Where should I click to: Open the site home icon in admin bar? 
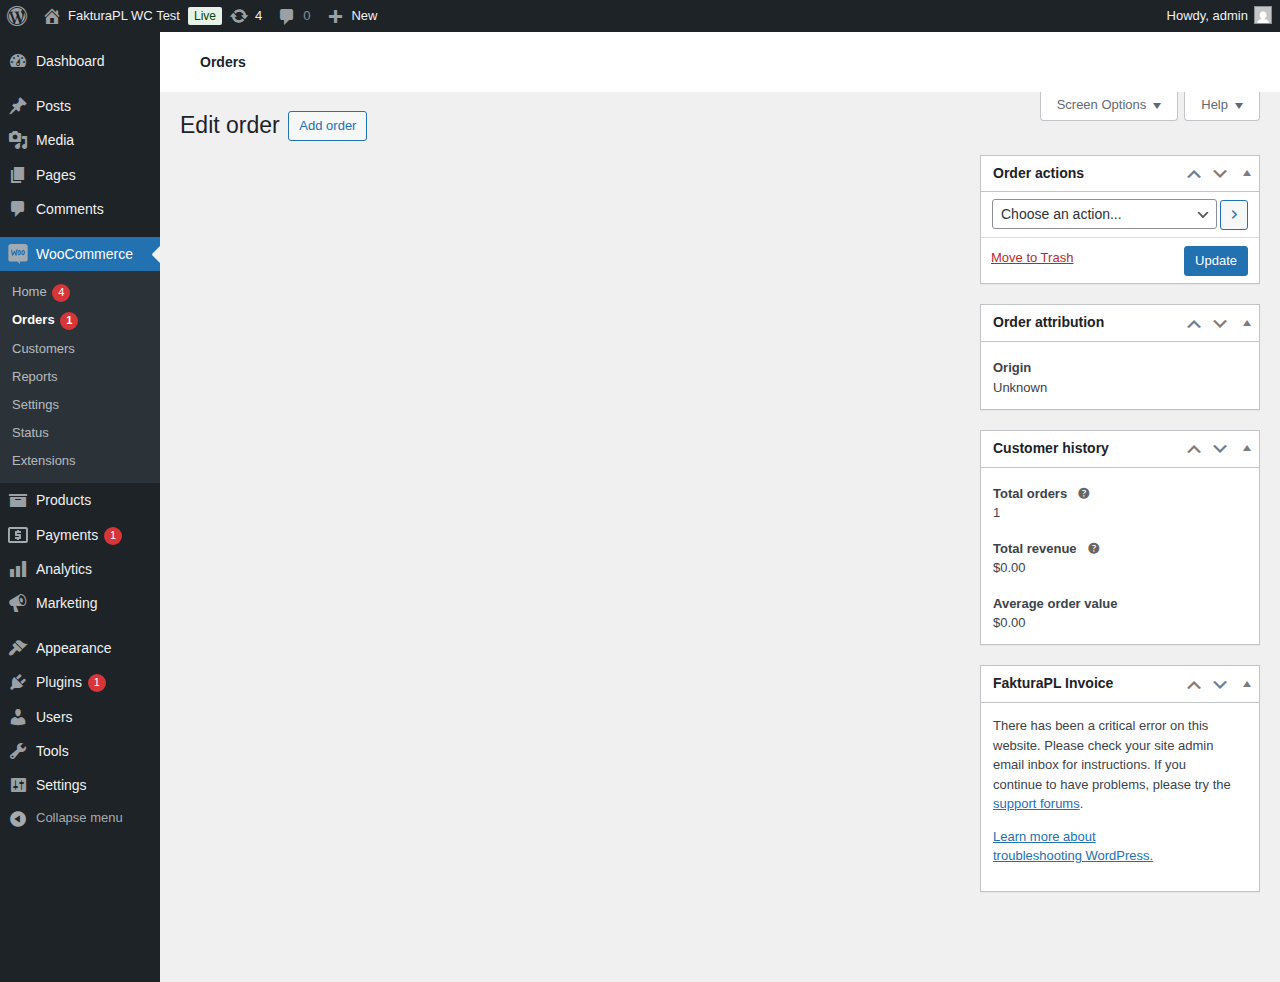point(52,16)
